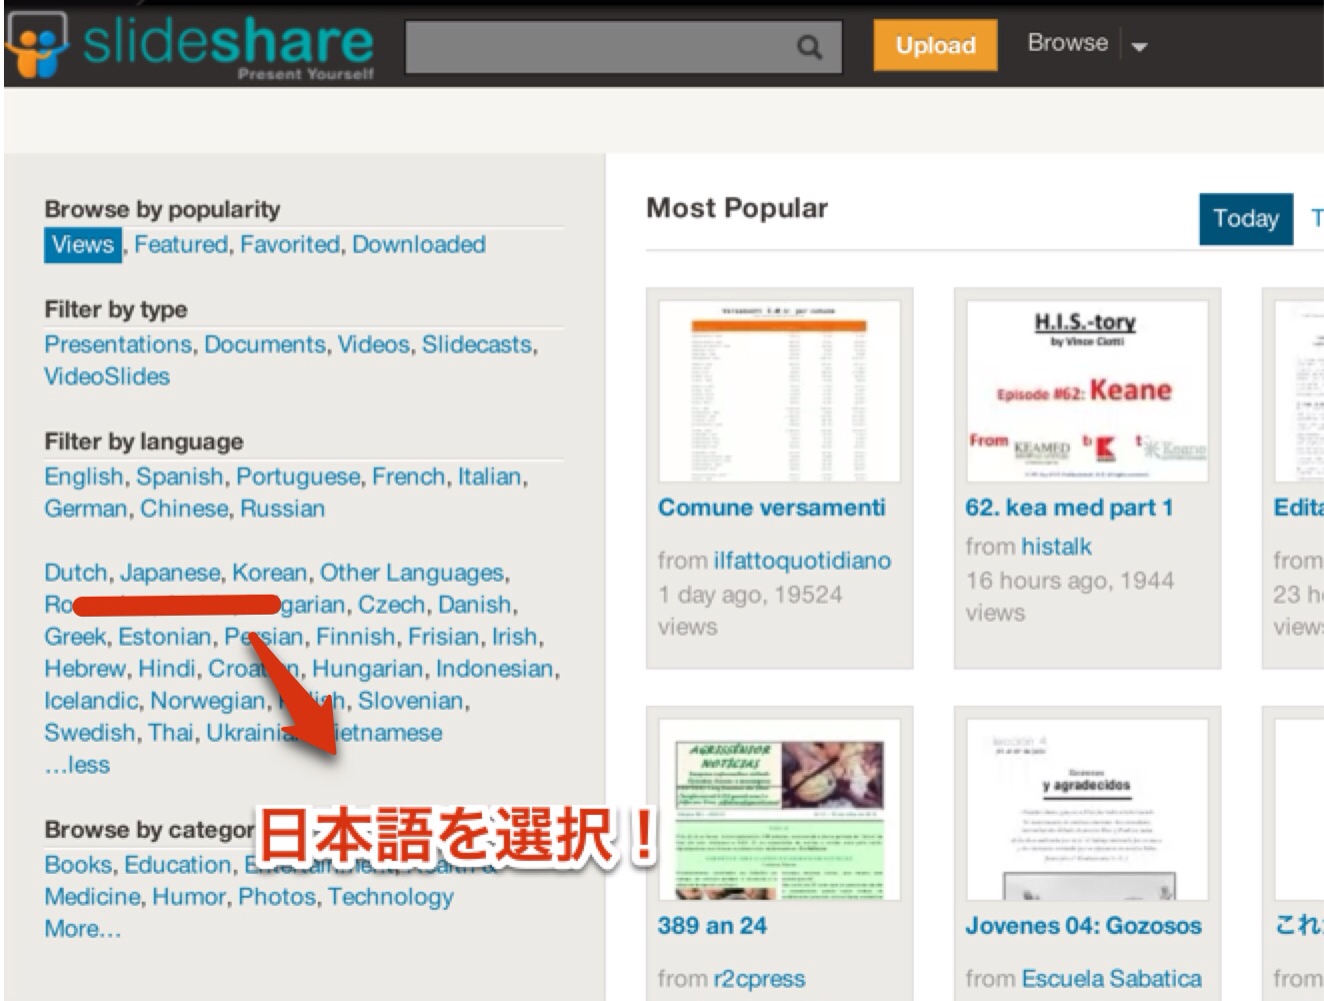Filter language to Slovenian

[x=411, y=700]
